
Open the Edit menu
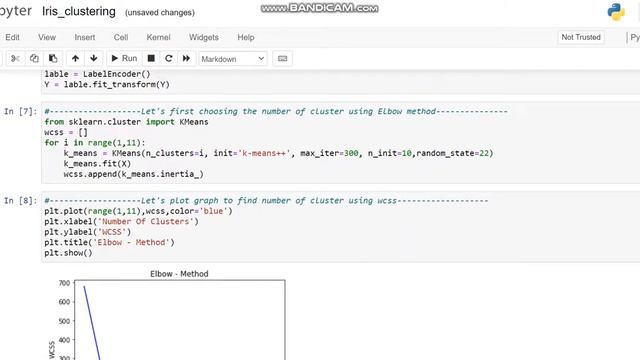[12, 37]
